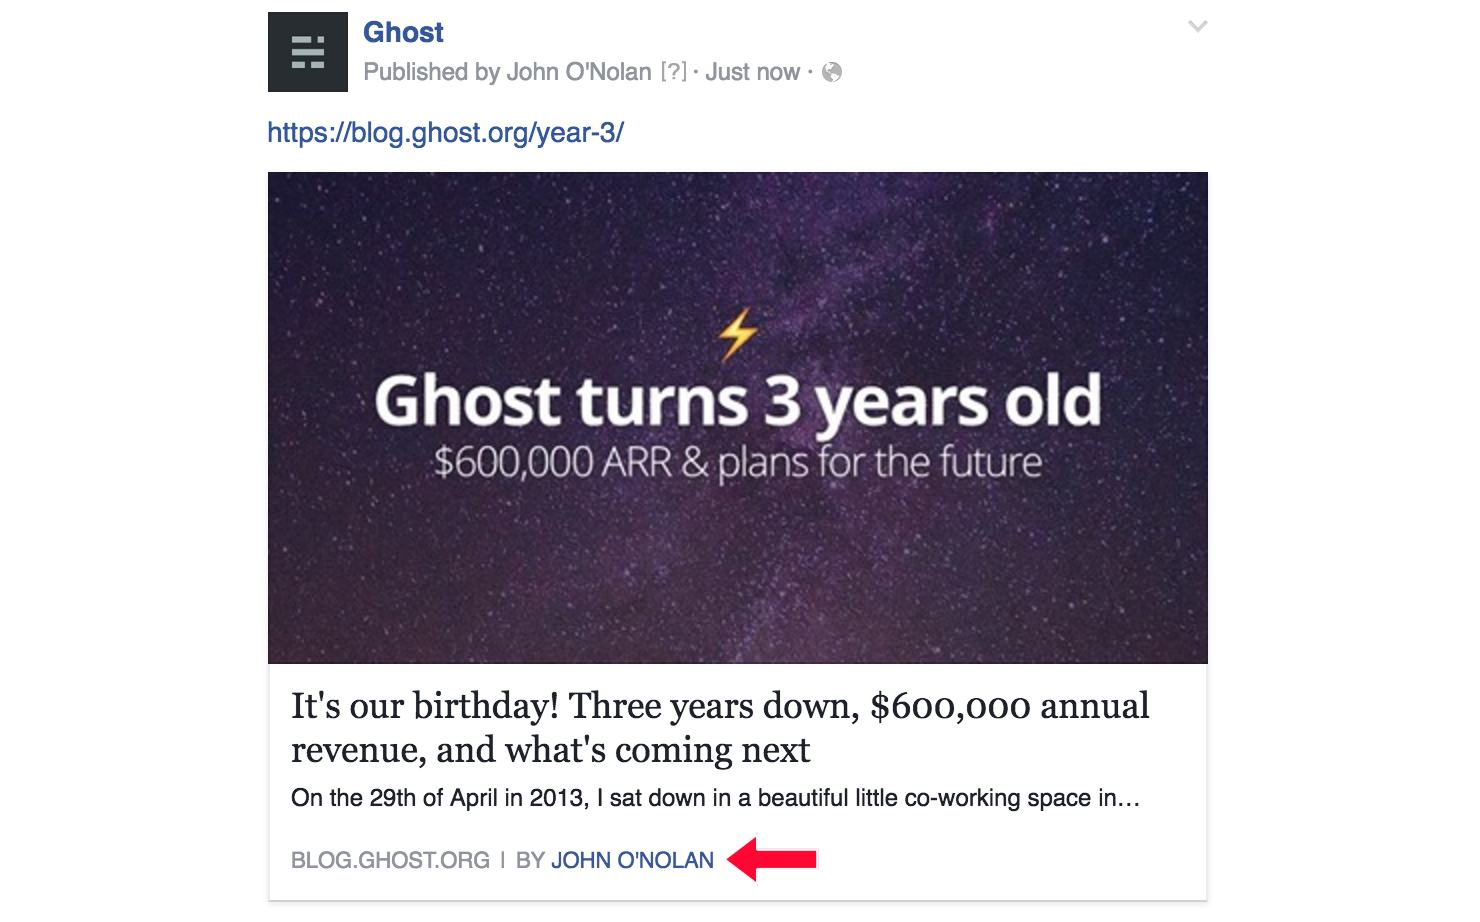The height and width of the screenshot is (922, 1480).
Task: Click the pipe separator after BLOG.GHOST.ORG
Action: [503, 860]
